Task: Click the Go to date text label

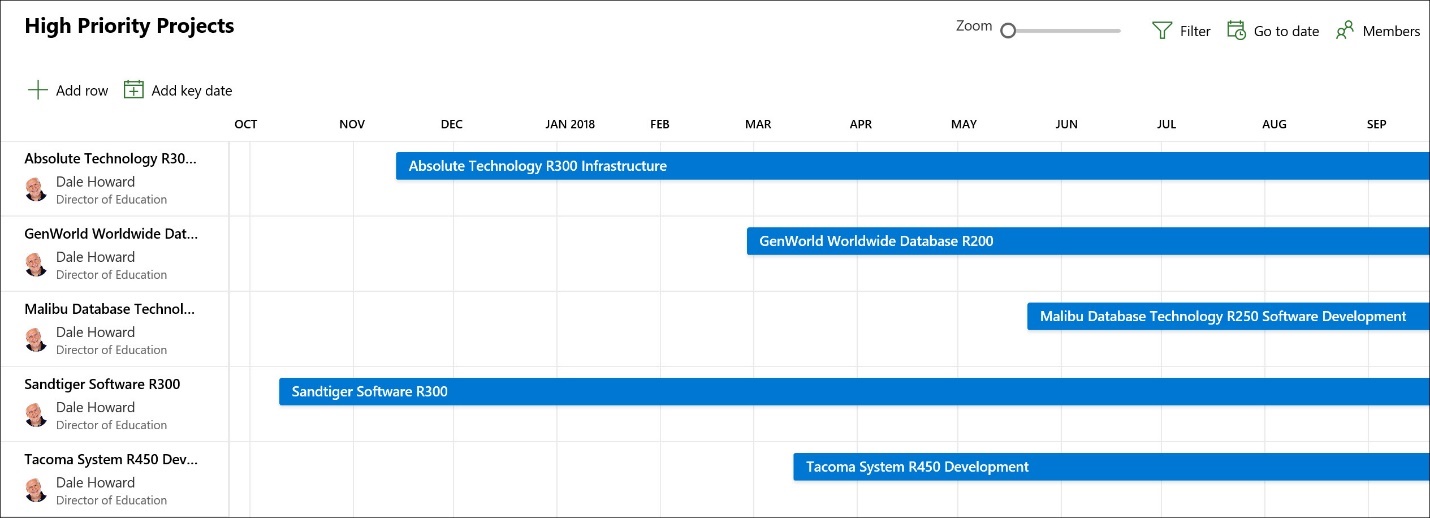Action: pos(1286,31)
